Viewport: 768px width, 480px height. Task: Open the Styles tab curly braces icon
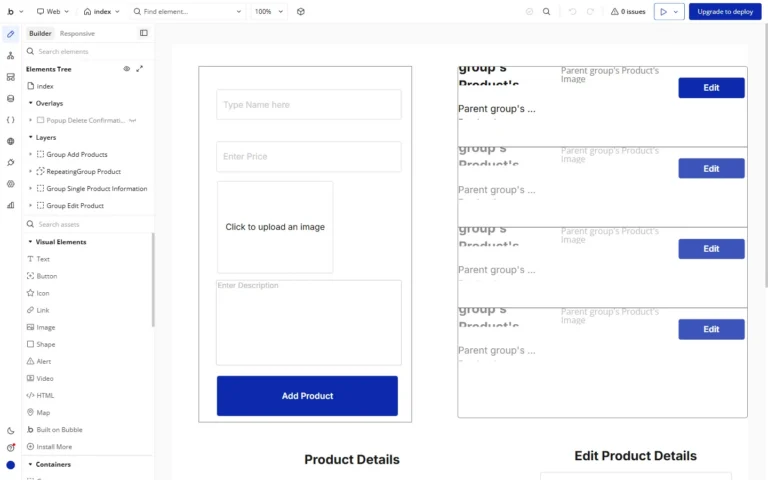[10, 120]
